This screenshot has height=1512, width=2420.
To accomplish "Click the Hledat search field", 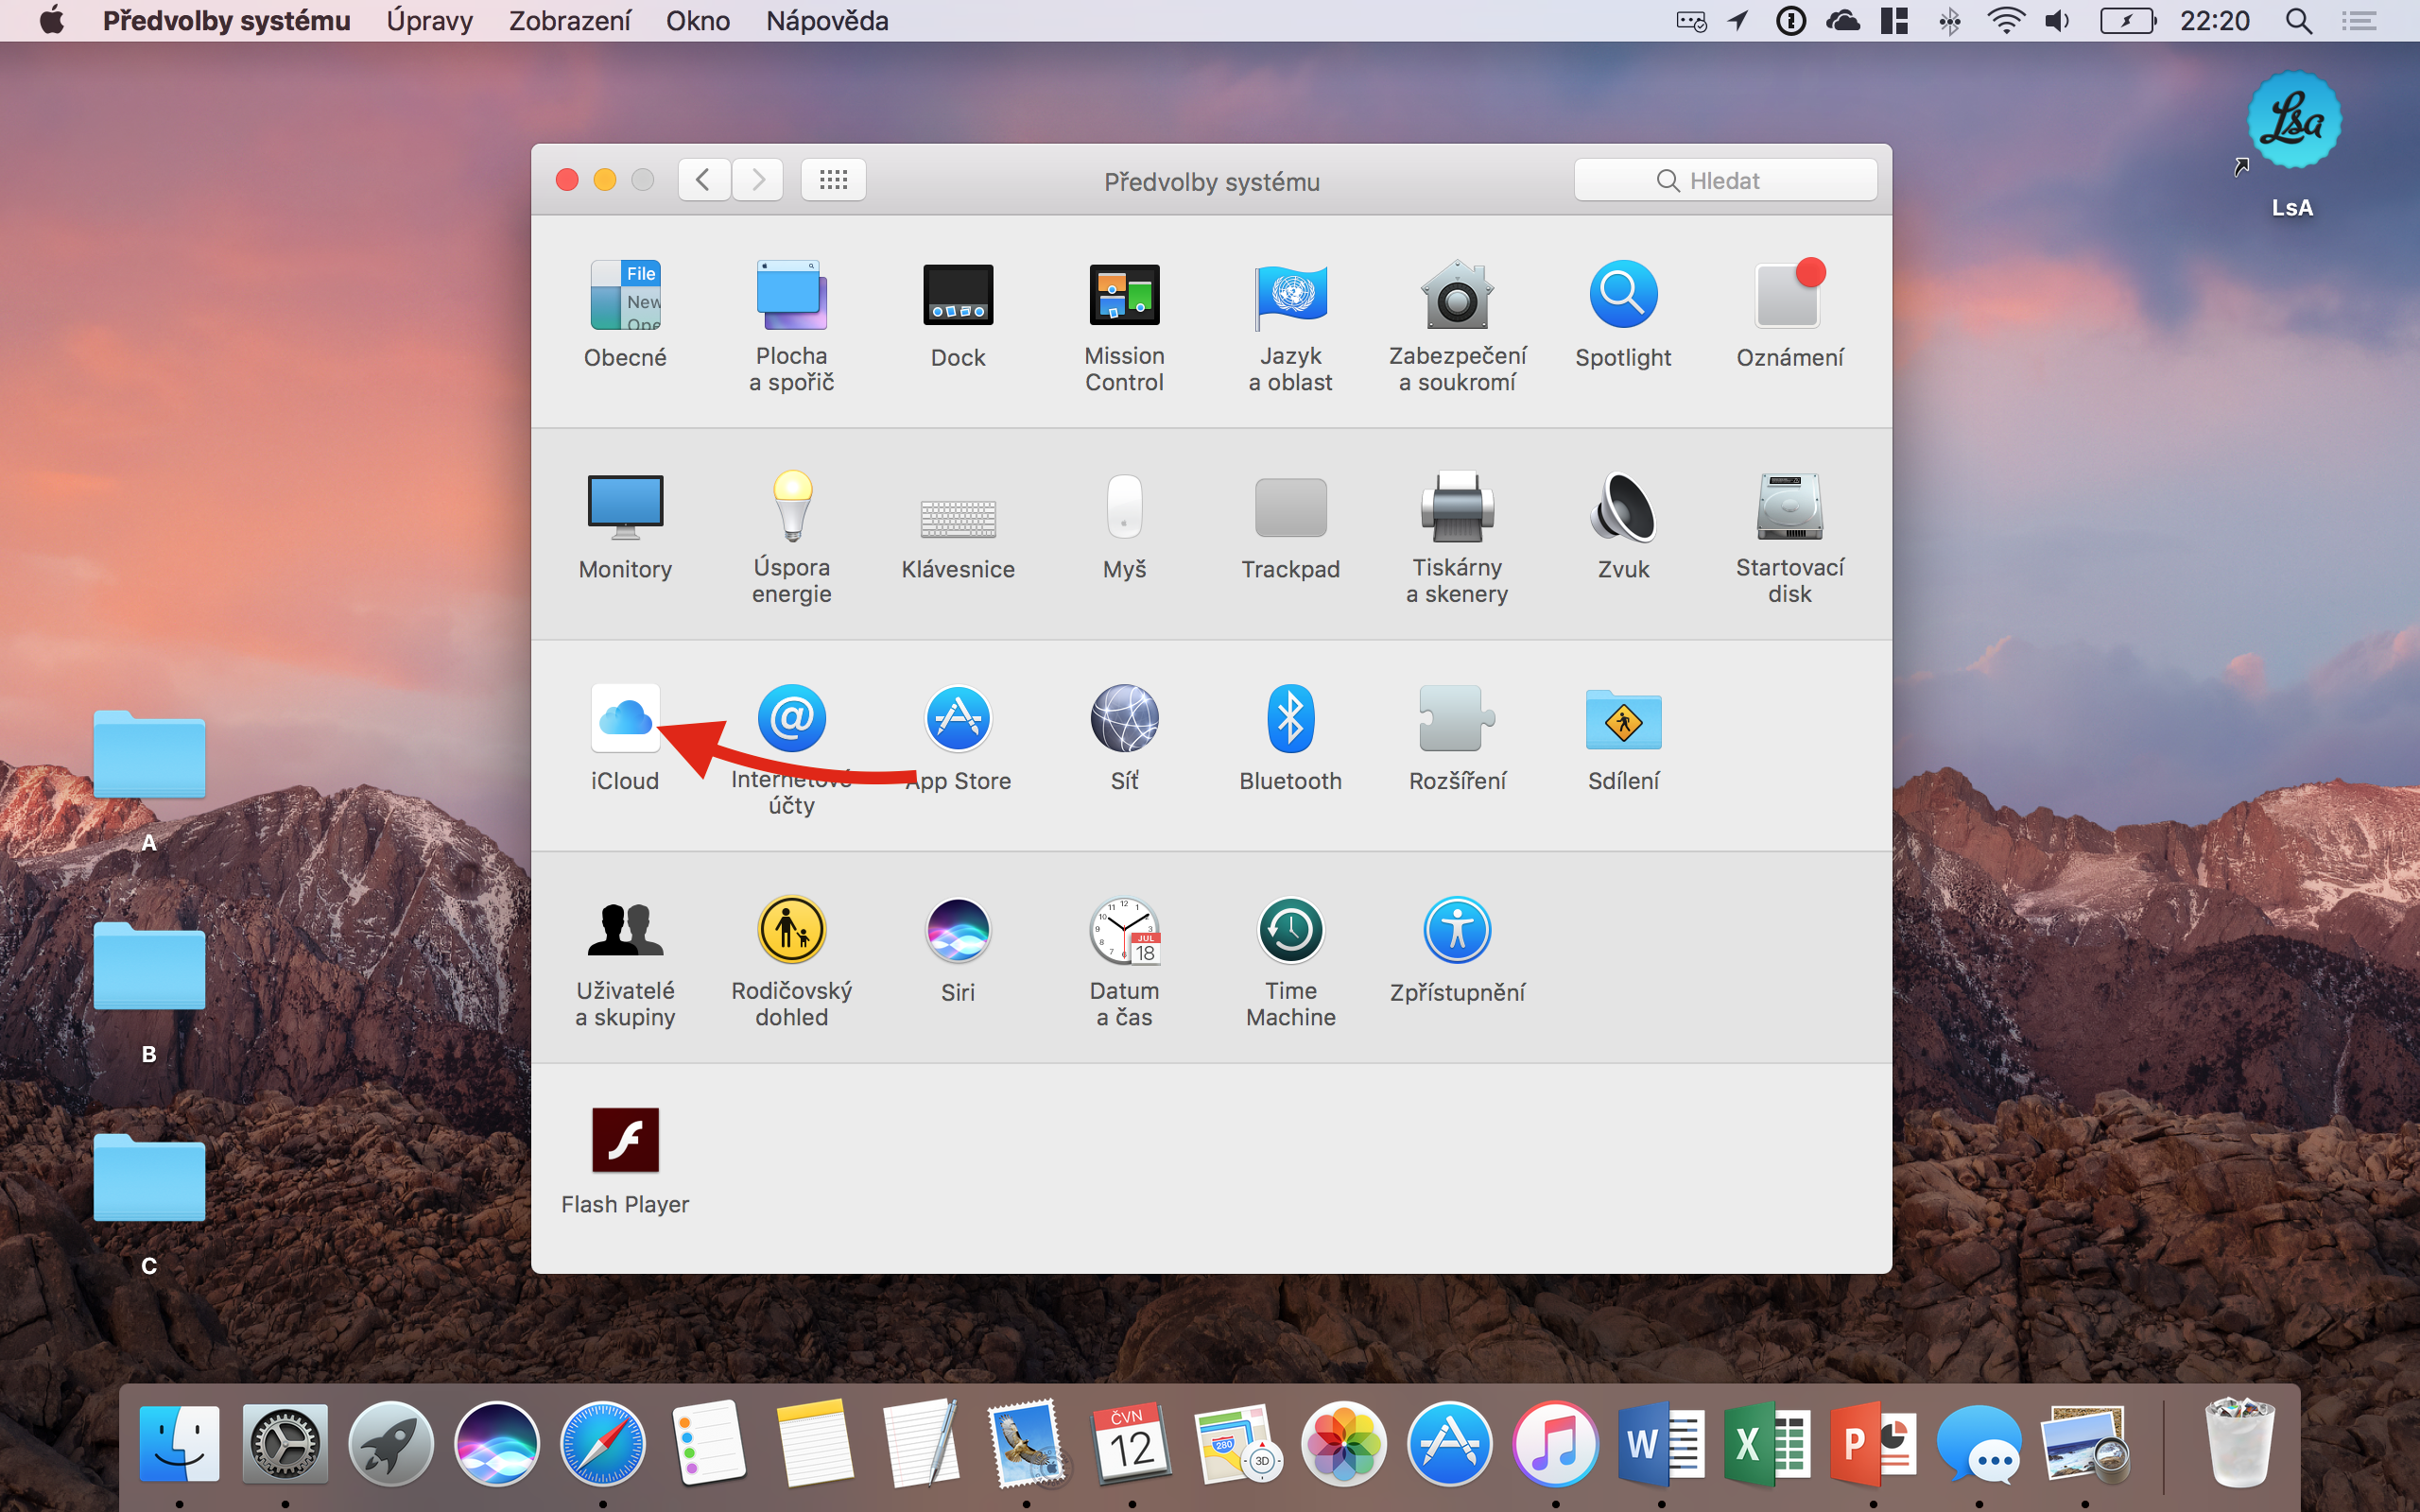I will [1725, 181].
